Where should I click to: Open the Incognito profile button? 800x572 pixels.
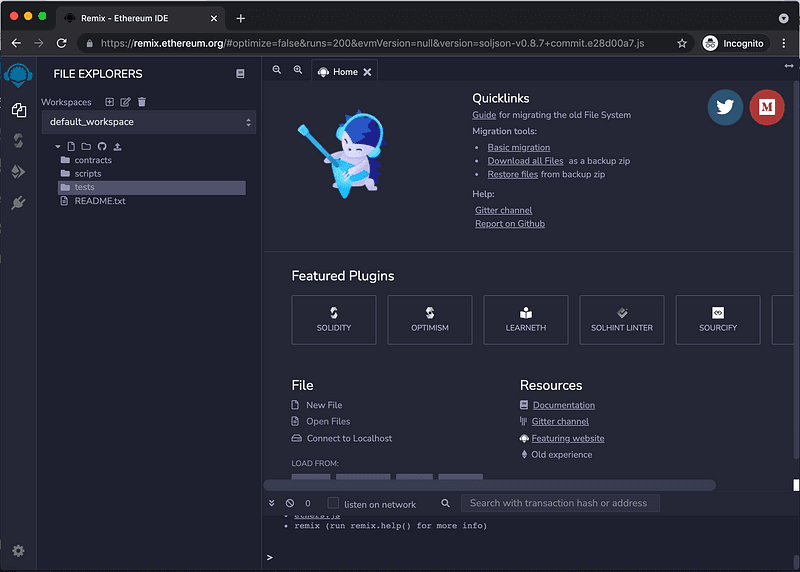tap(734, 43)
